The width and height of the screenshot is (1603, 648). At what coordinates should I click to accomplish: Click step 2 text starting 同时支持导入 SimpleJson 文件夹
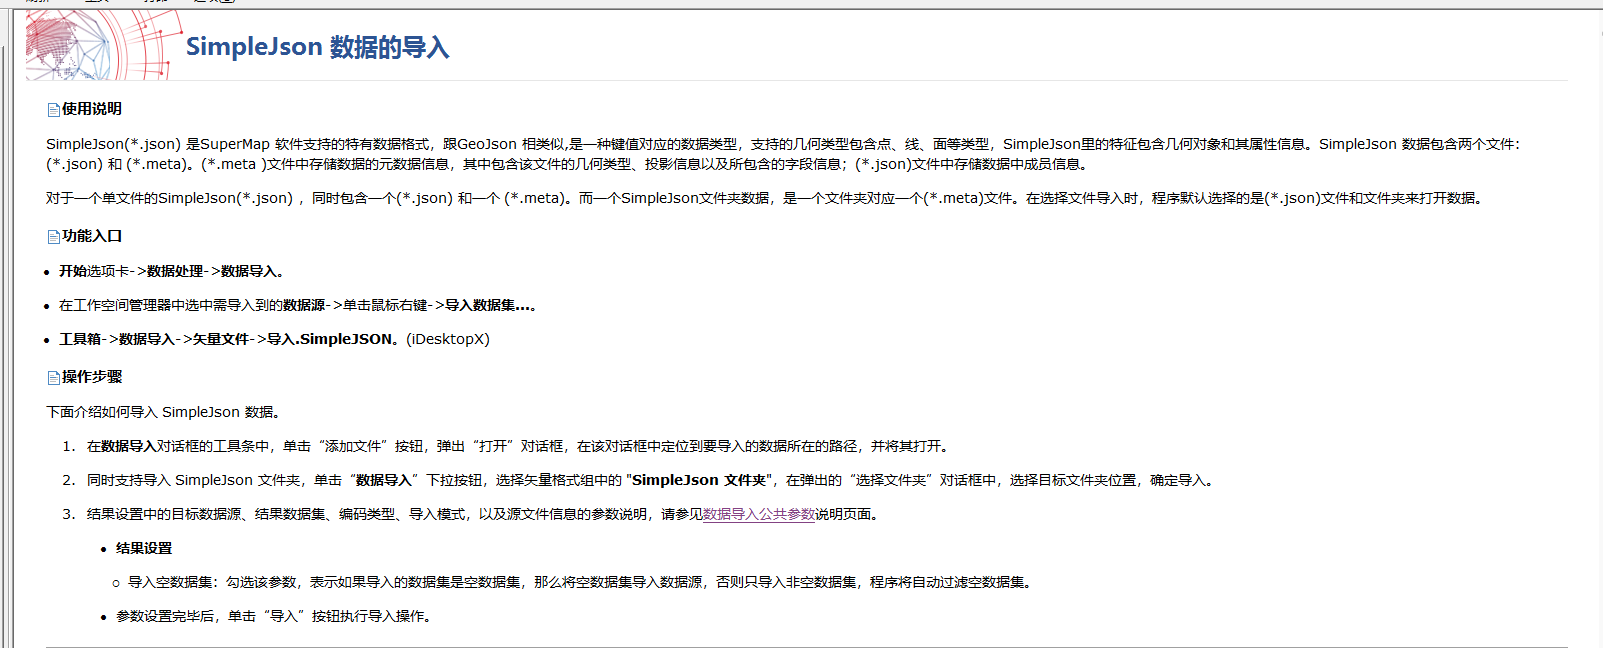pos(652,481)
